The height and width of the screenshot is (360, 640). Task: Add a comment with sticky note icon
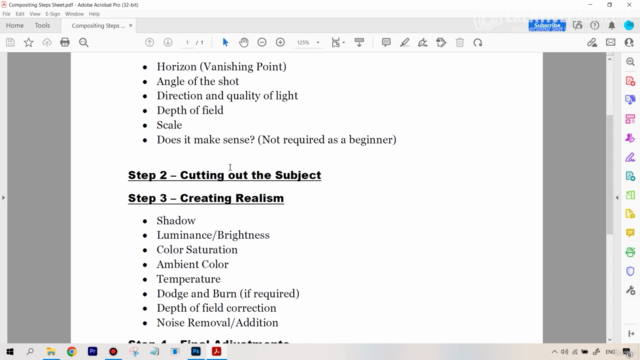point(386,42)
